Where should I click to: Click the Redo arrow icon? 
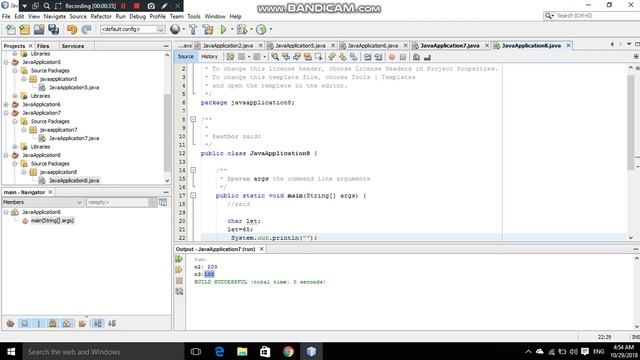(x=87, y=29)
